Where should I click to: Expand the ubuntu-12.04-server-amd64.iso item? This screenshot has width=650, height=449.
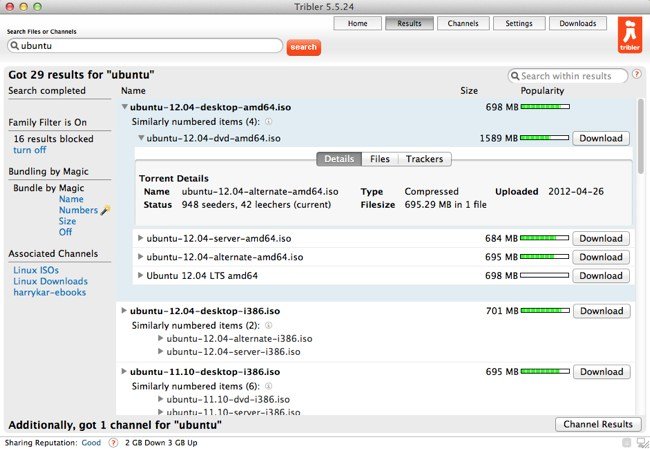pos(140,239)
